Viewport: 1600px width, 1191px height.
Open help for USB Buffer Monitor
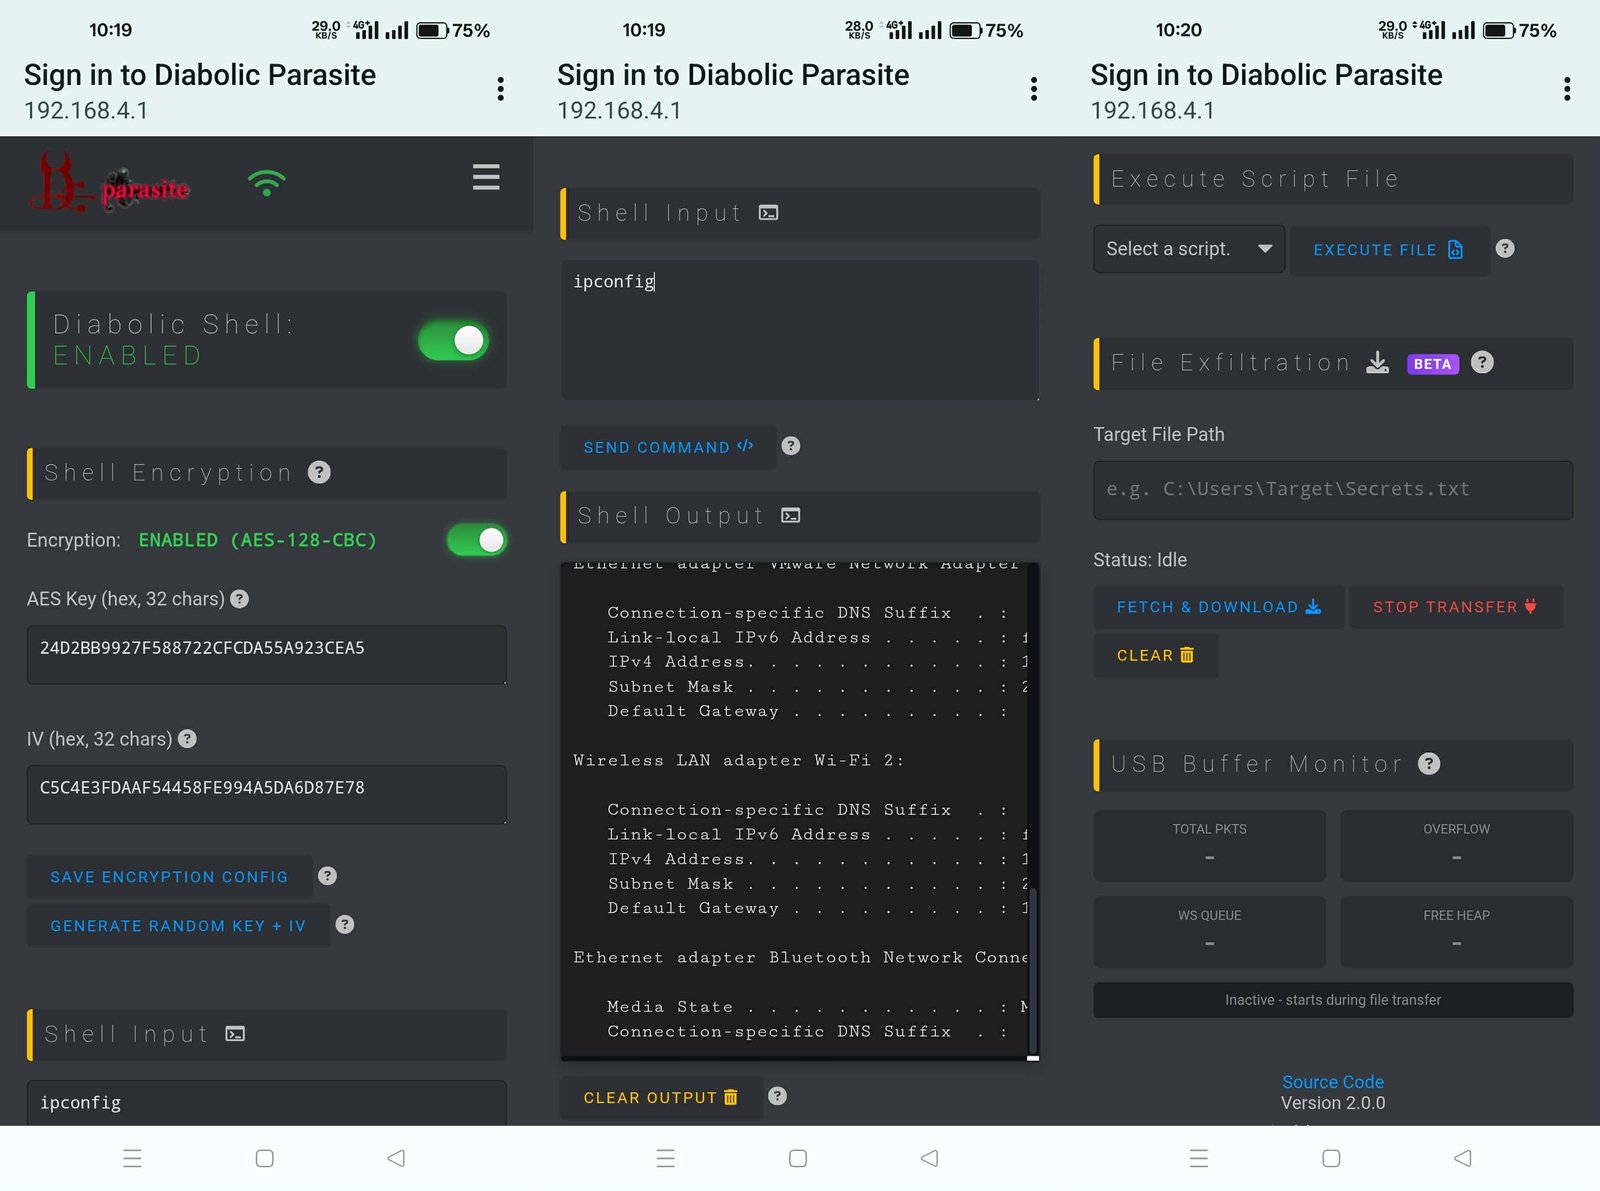(1430, 764)
